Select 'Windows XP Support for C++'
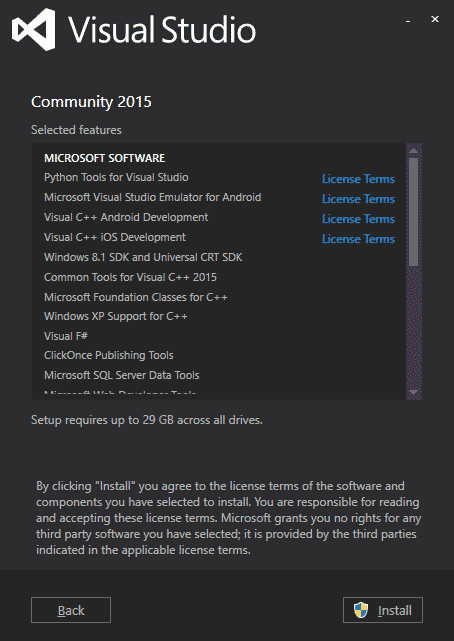The image size is (454, 641). pyautogui.click(x=116, y=316)
